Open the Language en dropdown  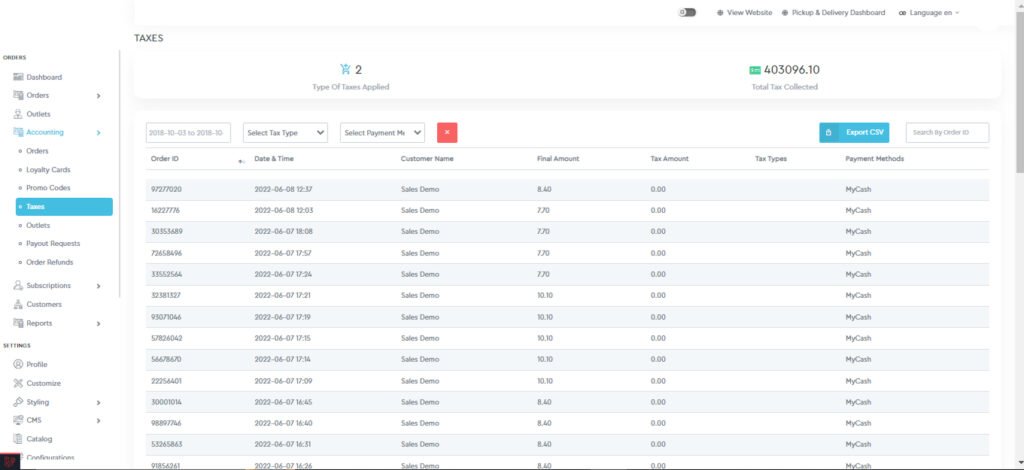(929, 13)
